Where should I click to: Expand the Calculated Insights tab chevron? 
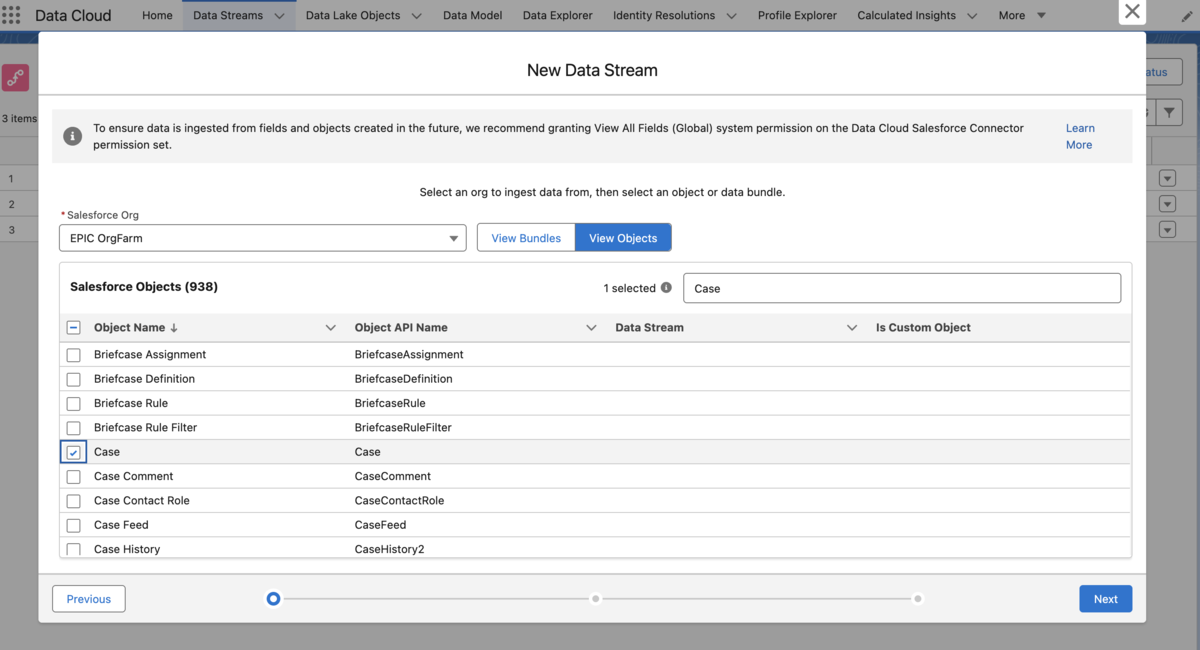(972, 16)
